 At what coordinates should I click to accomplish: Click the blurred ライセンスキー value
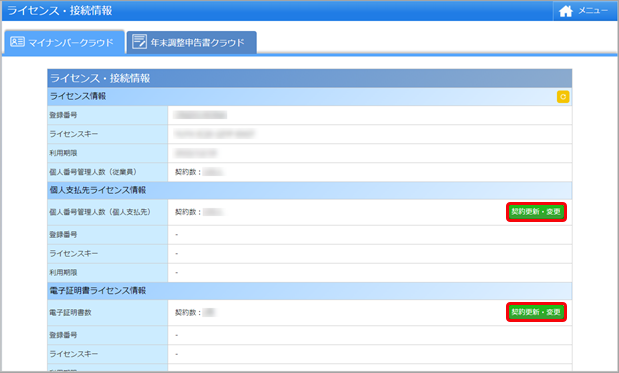pyautogui.click(x=214, y=134)
